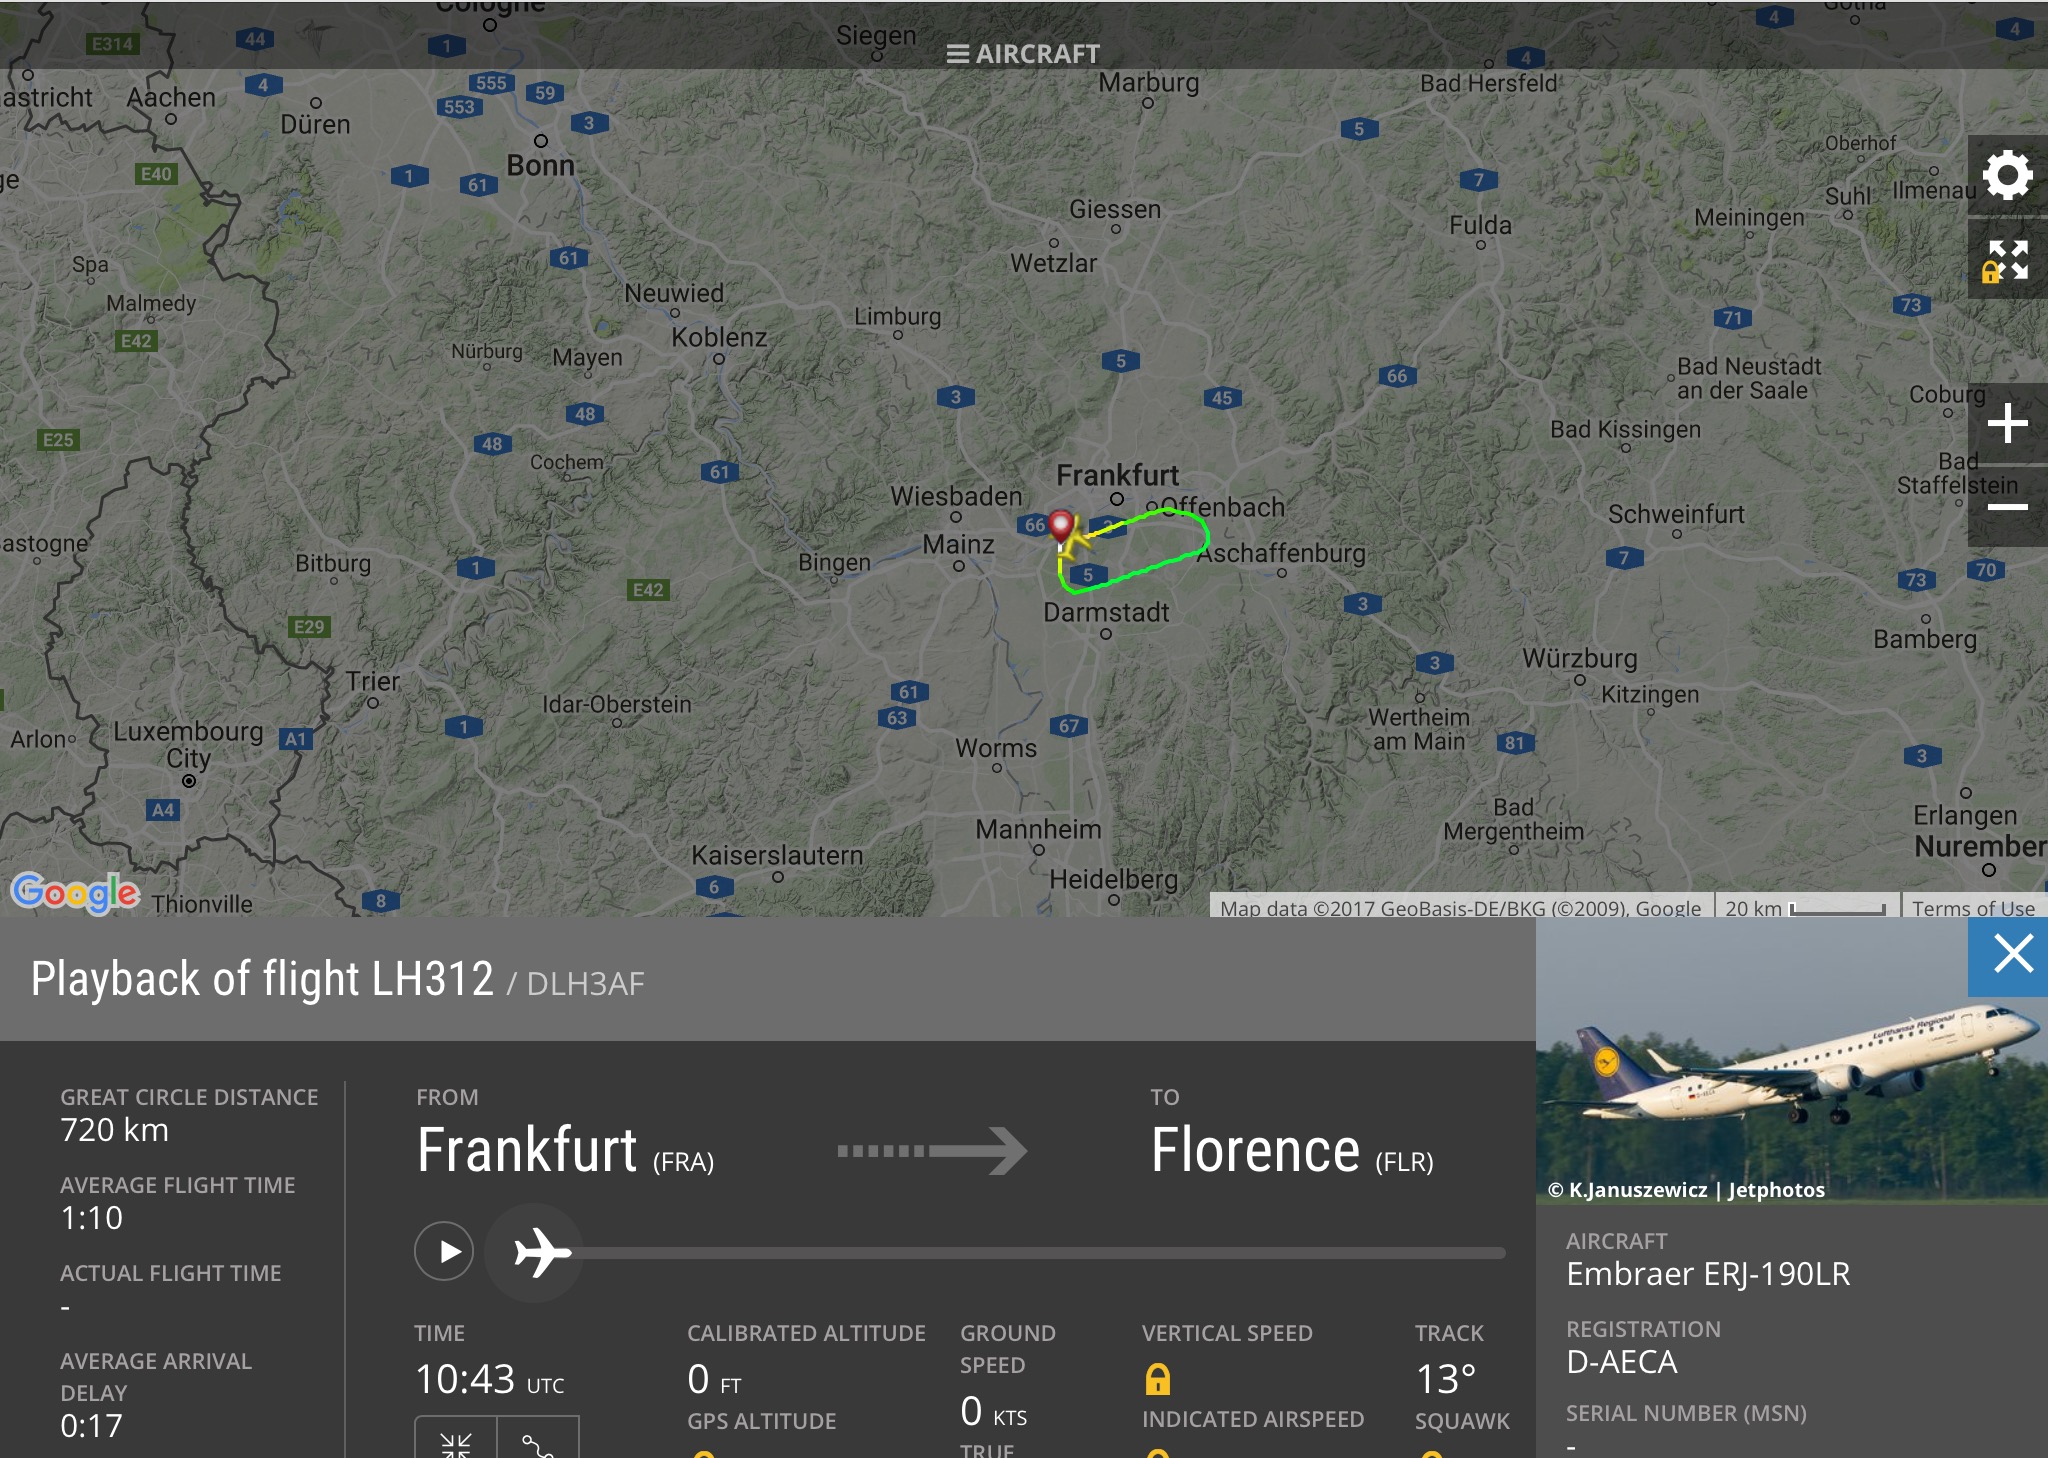Open the Lufthansa Embraer aircraft photo
The width and height of the screenshot is (2048, 1458).
[1791, 1060]
